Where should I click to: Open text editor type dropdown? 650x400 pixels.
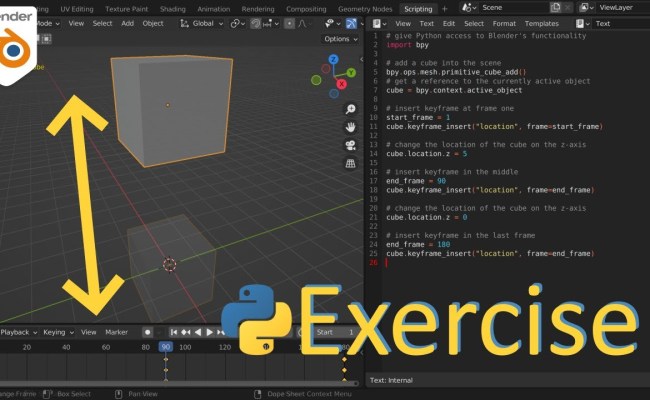tap(379, 24)
